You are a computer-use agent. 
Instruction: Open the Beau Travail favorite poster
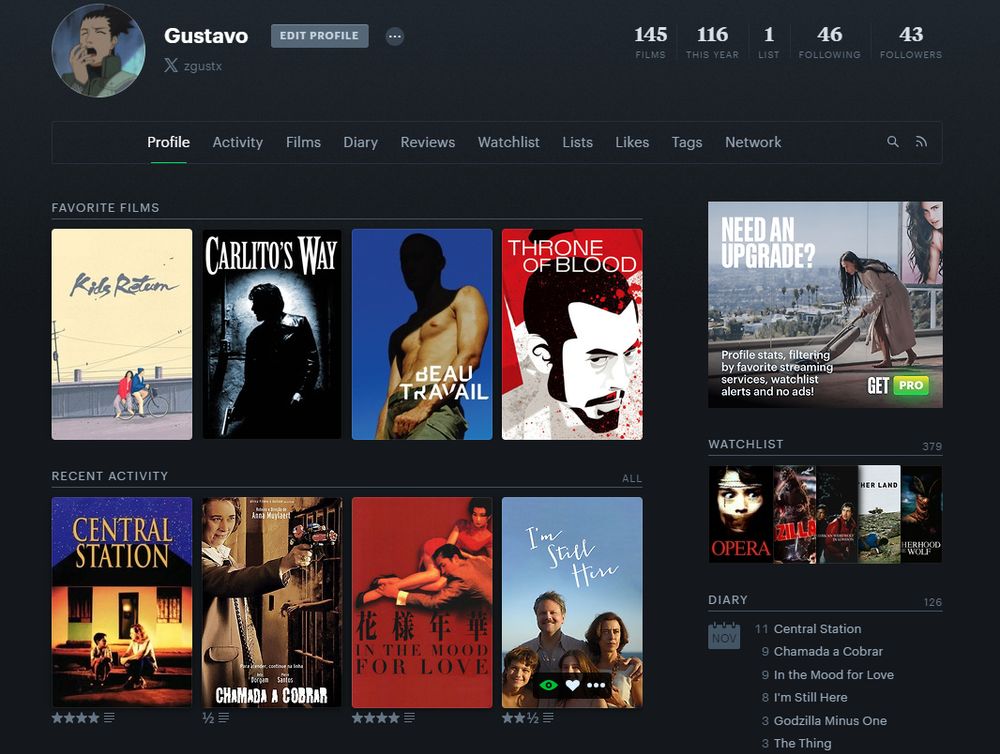pyautogui.click(x=422, y=334)
